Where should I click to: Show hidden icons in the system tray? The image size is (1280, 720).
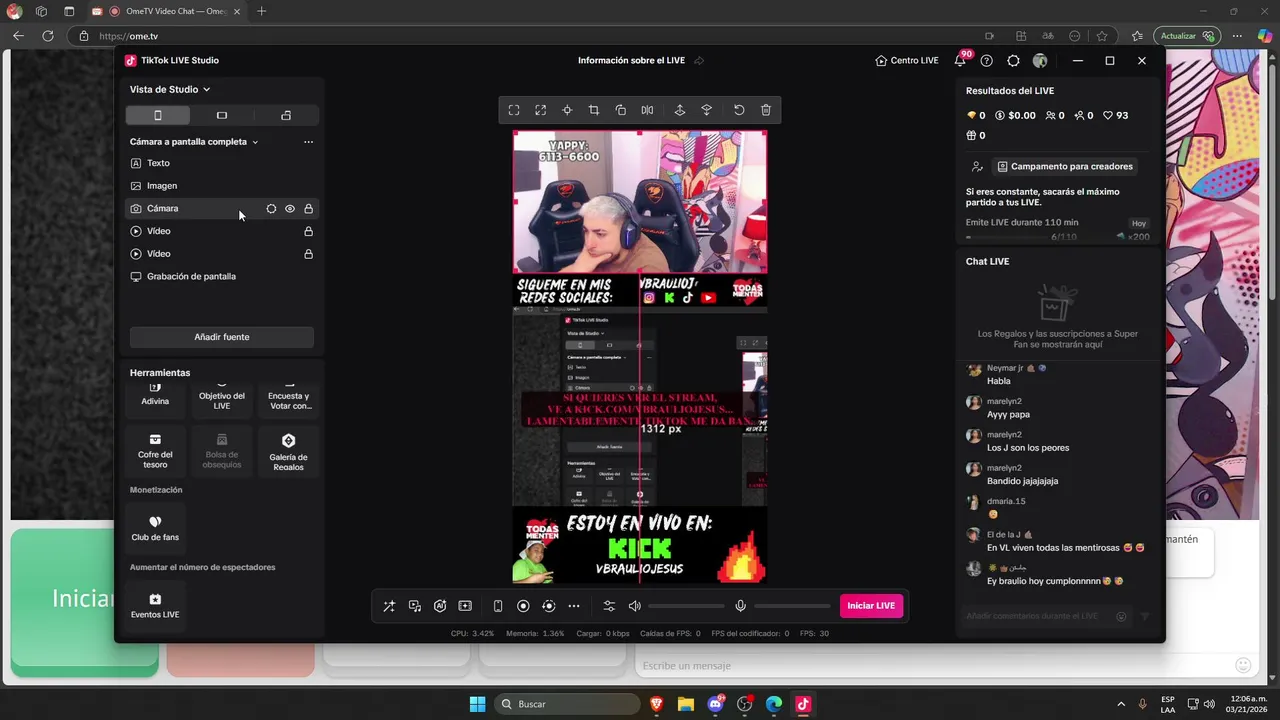(x=1121, y=704)
